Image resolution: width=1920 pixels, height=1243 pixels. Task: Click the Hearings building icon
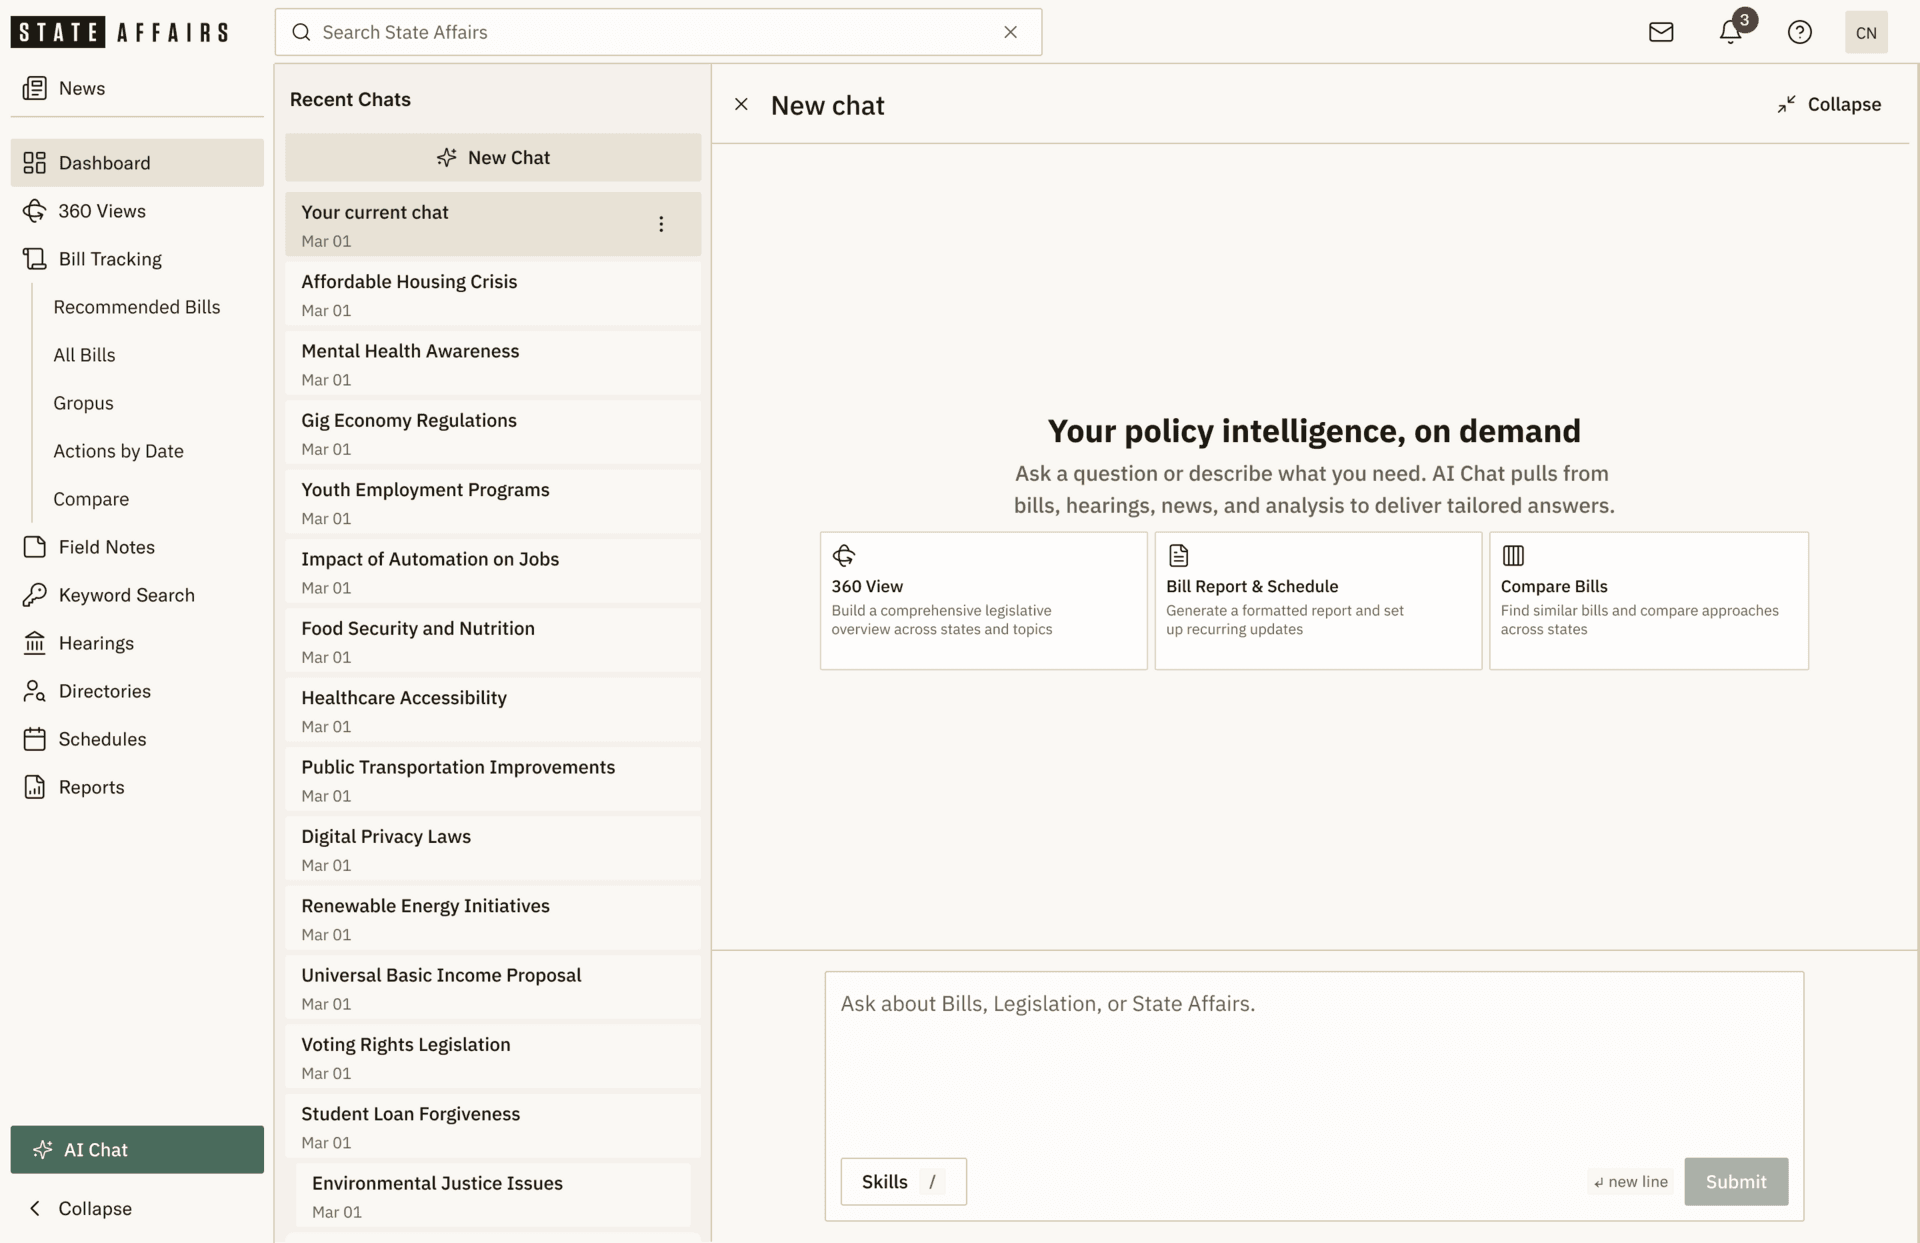coord(35,642)
